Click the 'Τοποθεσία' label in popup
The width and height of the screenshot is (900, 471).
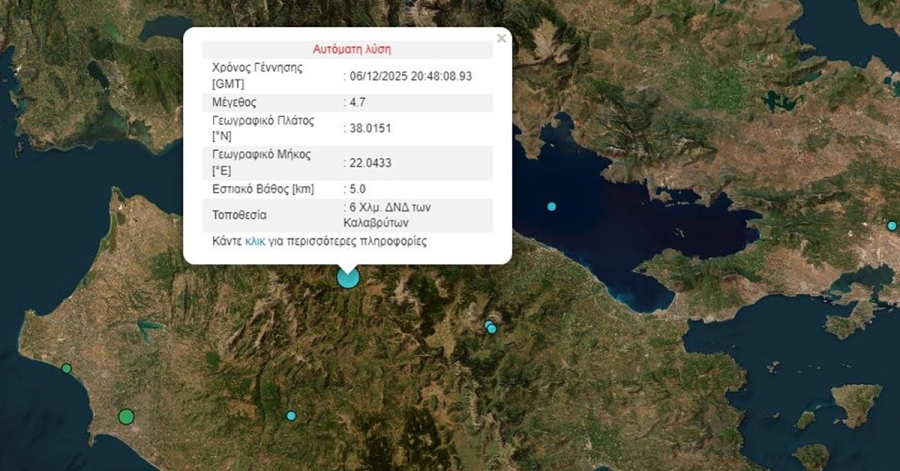pyautogui.click(x=241, y=215)
